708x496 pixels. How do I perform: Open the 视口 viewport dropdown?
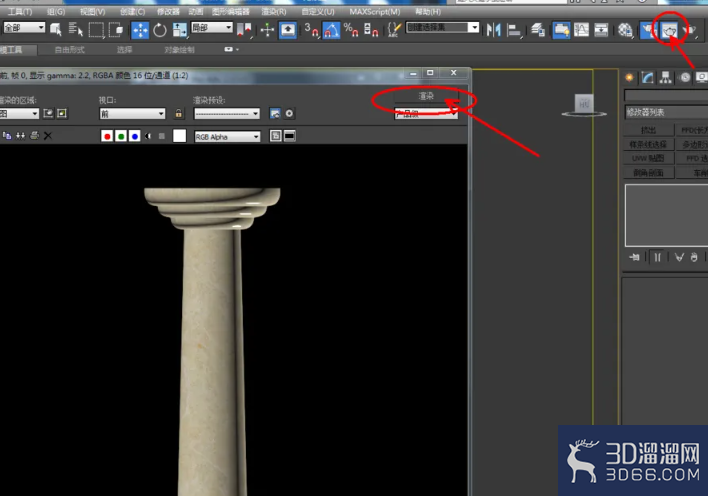click(x=132, y=114)
